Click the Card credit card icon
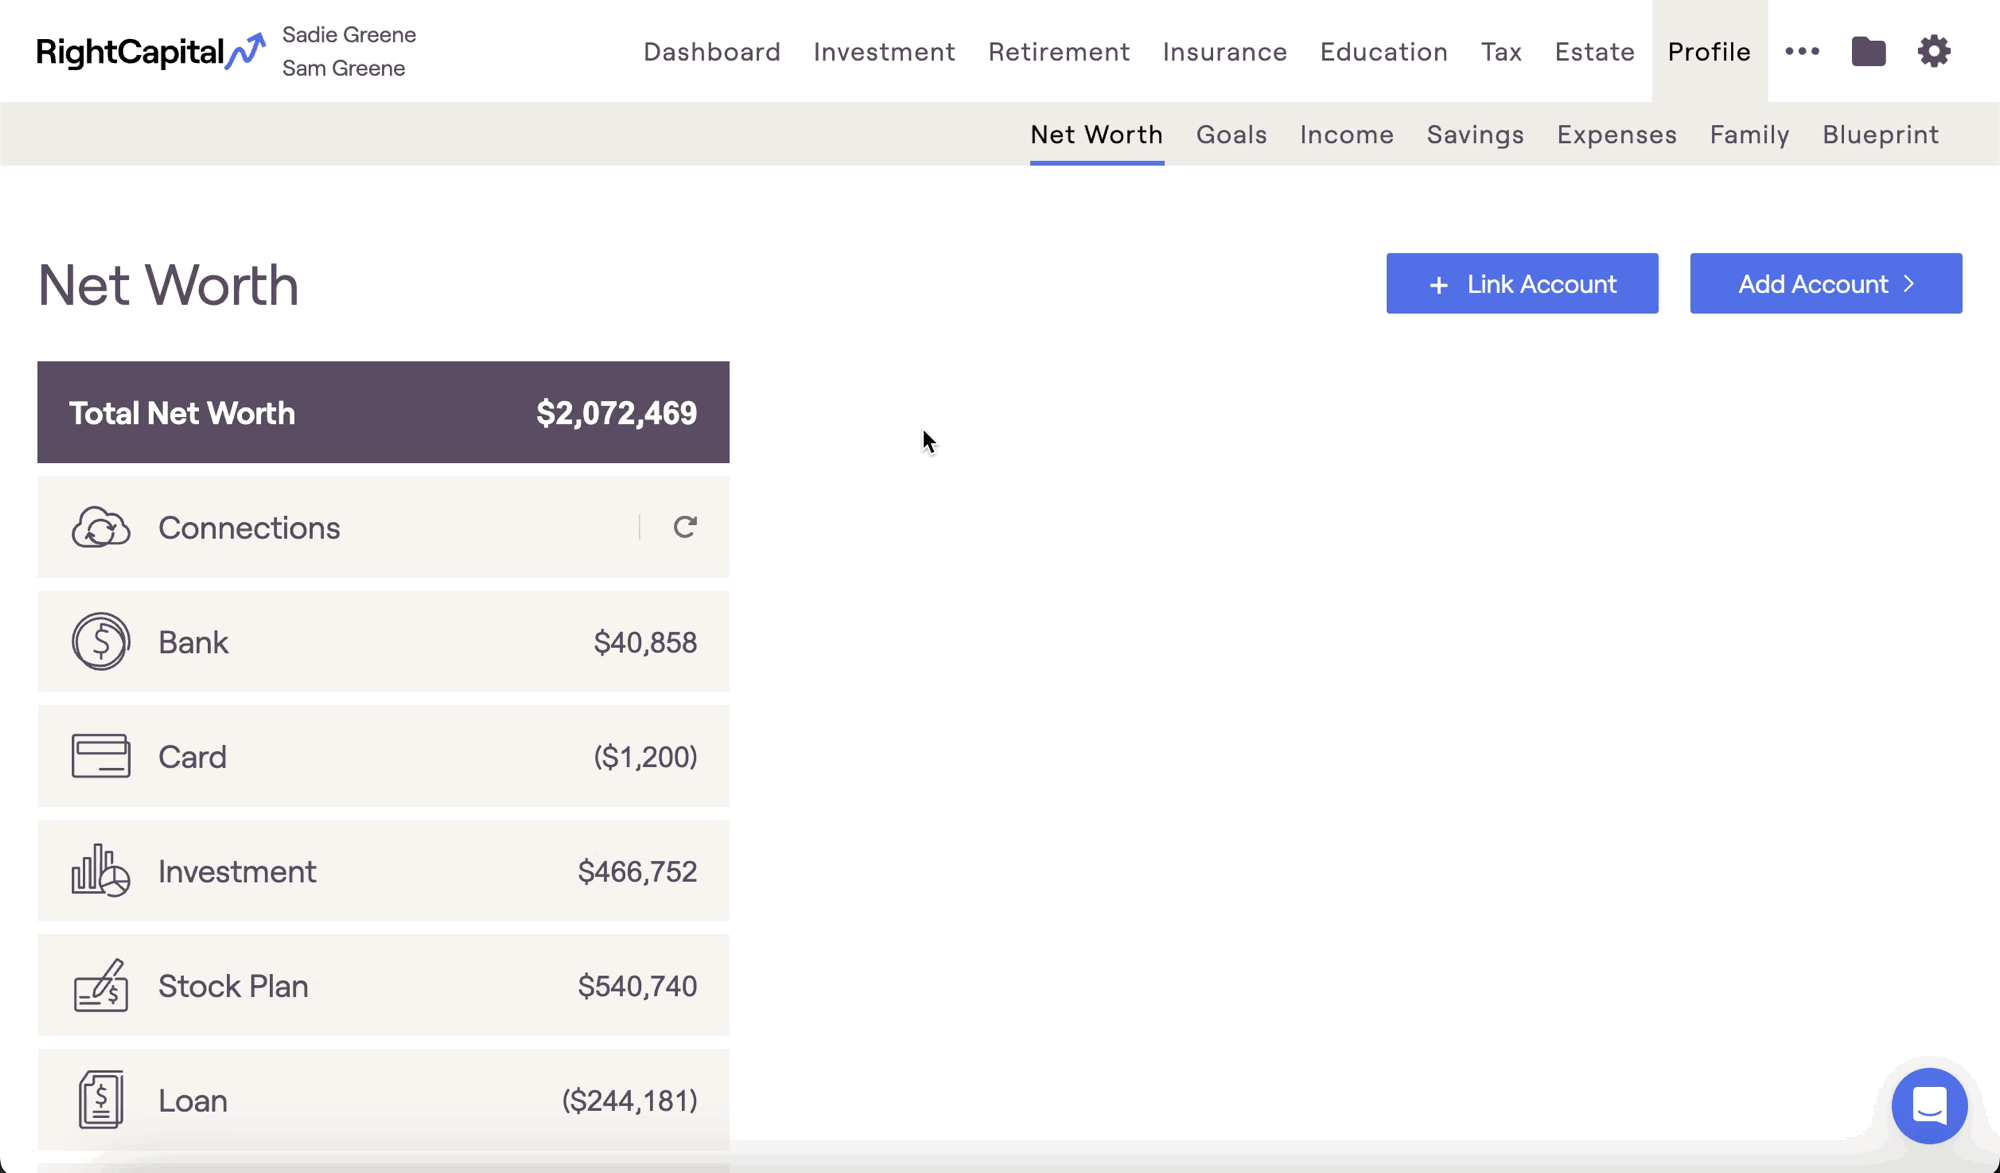2000x1173 pixels. (x=101, y=756)
